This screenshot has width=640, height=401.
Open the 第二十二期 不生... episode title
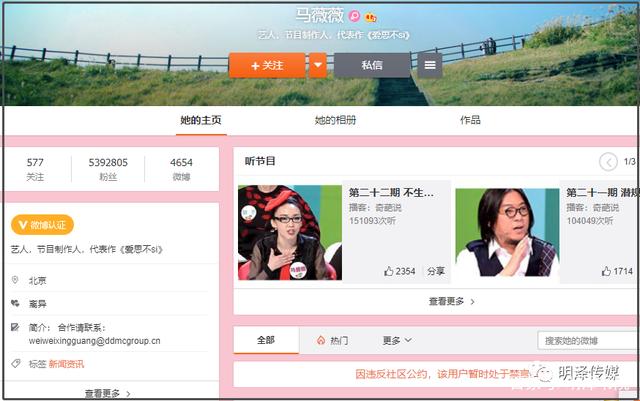click(391, 192)
